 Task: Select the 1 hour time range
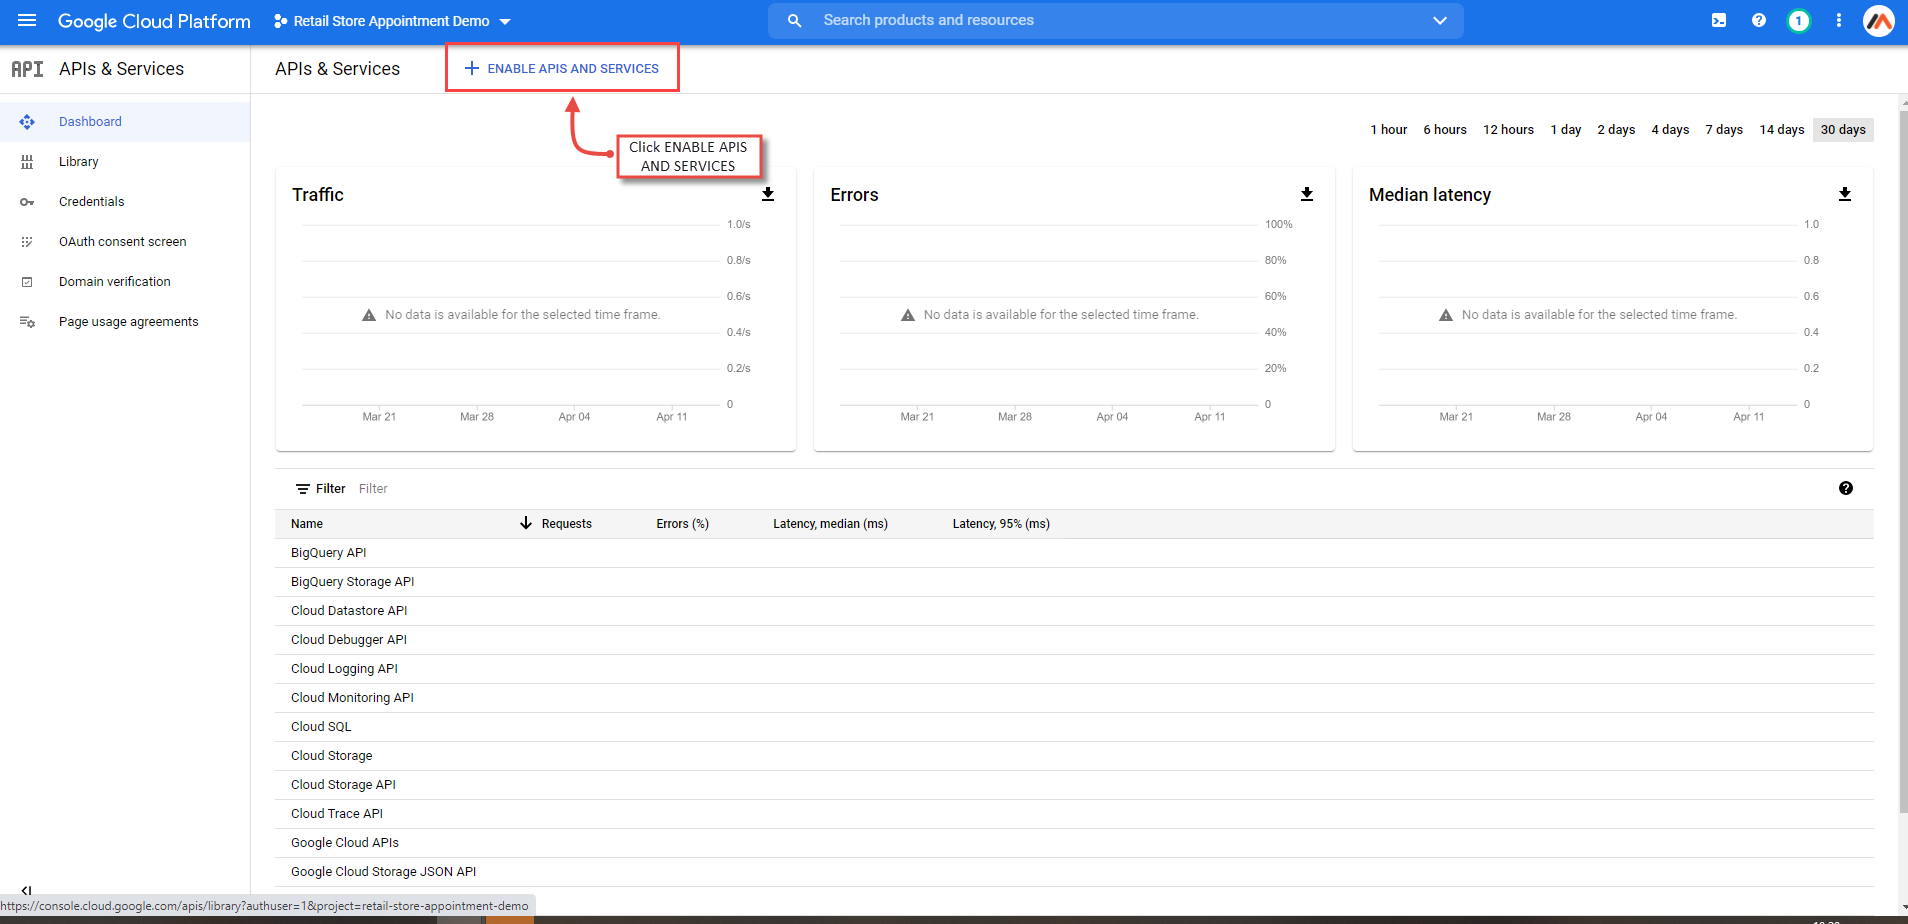(x=1388, y=130)
